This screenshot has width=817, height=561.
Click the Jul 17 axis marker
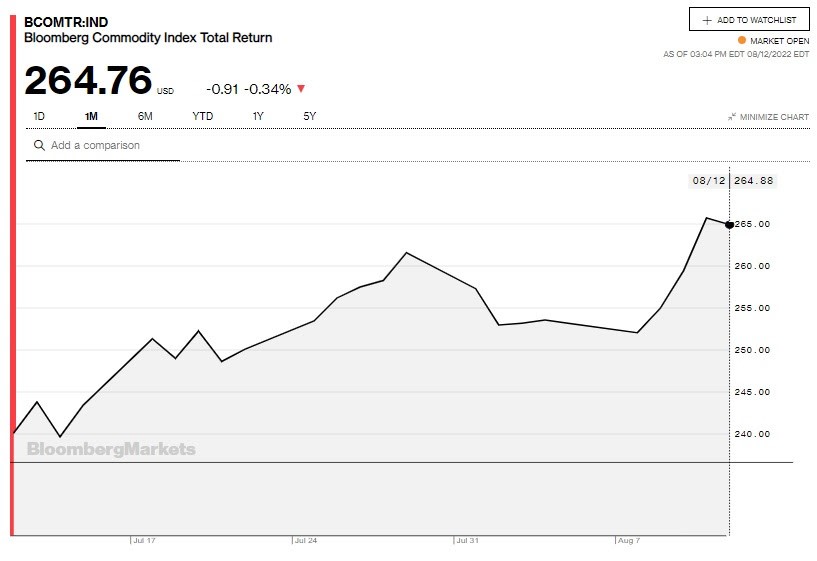pos(144,540)
